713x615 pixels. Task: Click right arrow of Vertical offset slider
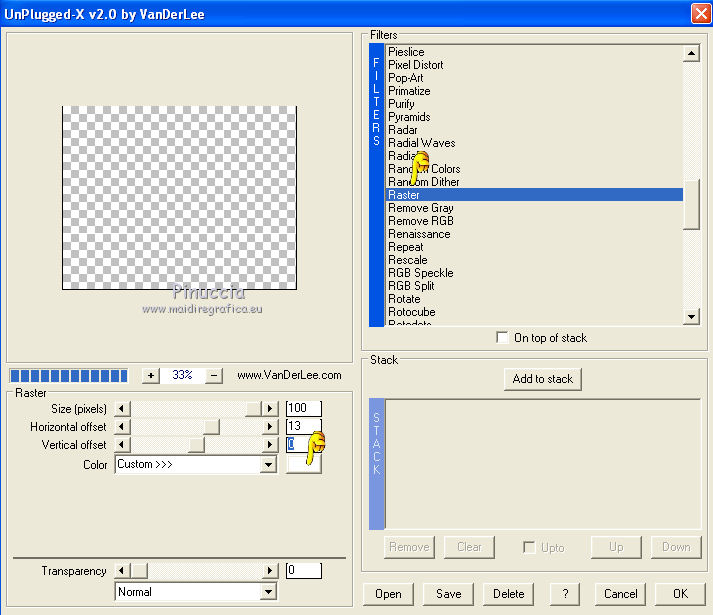click(270, 444)
